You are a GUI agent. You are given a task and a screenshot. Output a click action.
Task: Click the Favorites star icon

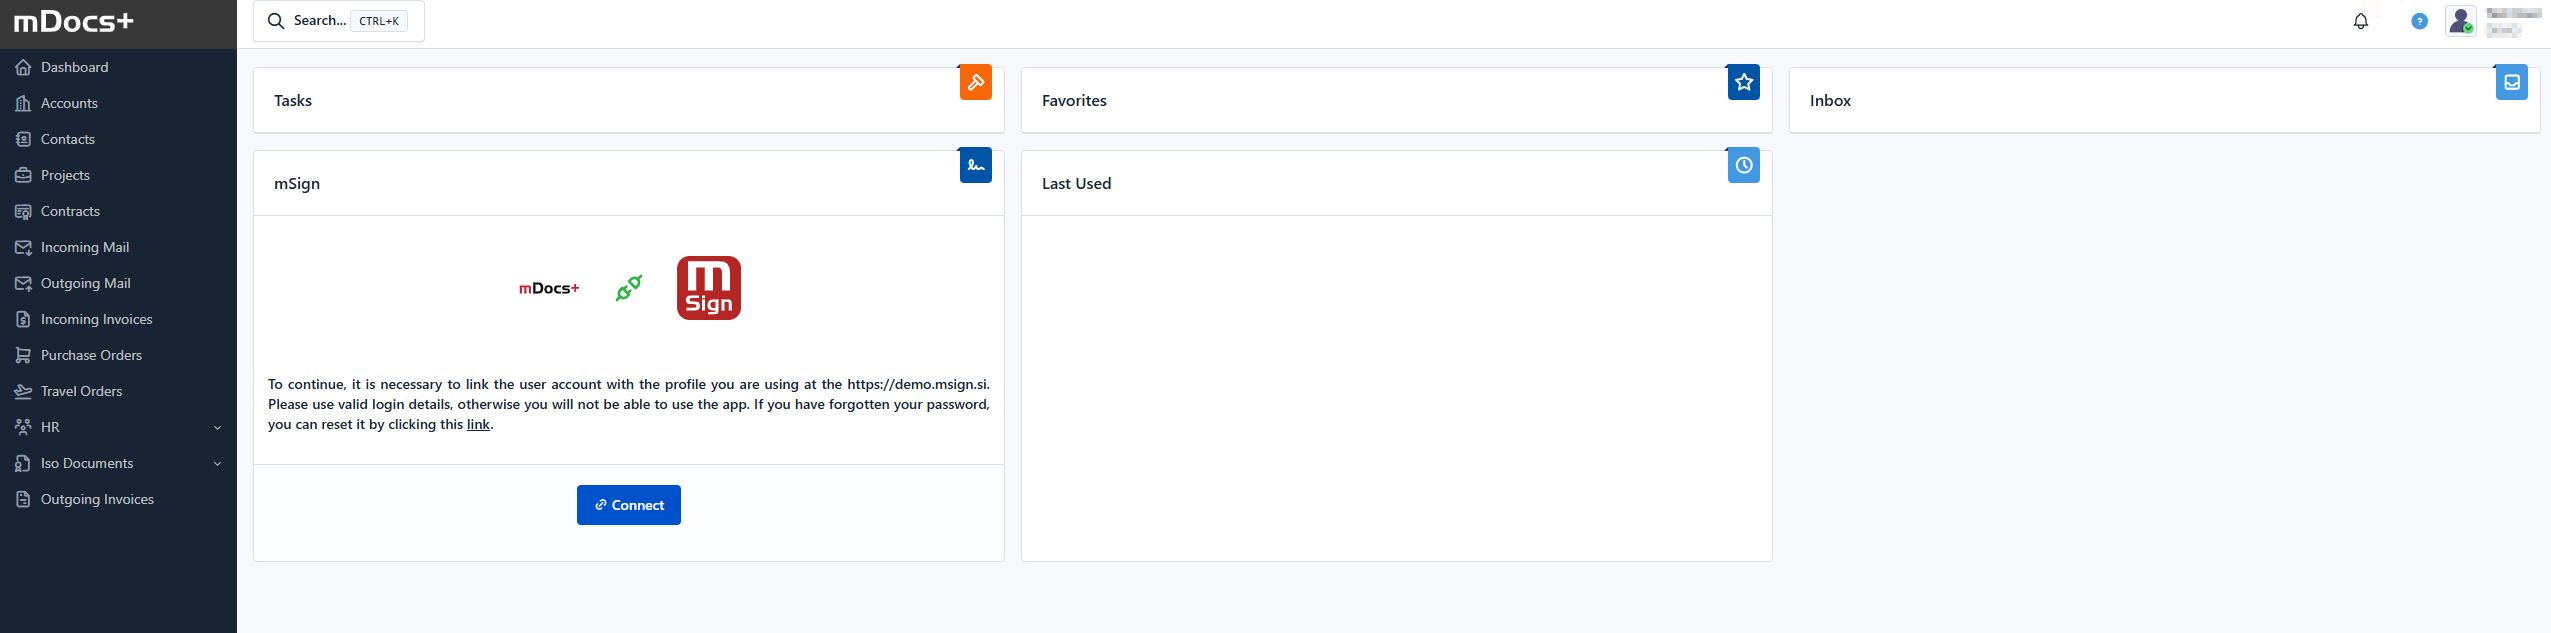coord(1743,83)
